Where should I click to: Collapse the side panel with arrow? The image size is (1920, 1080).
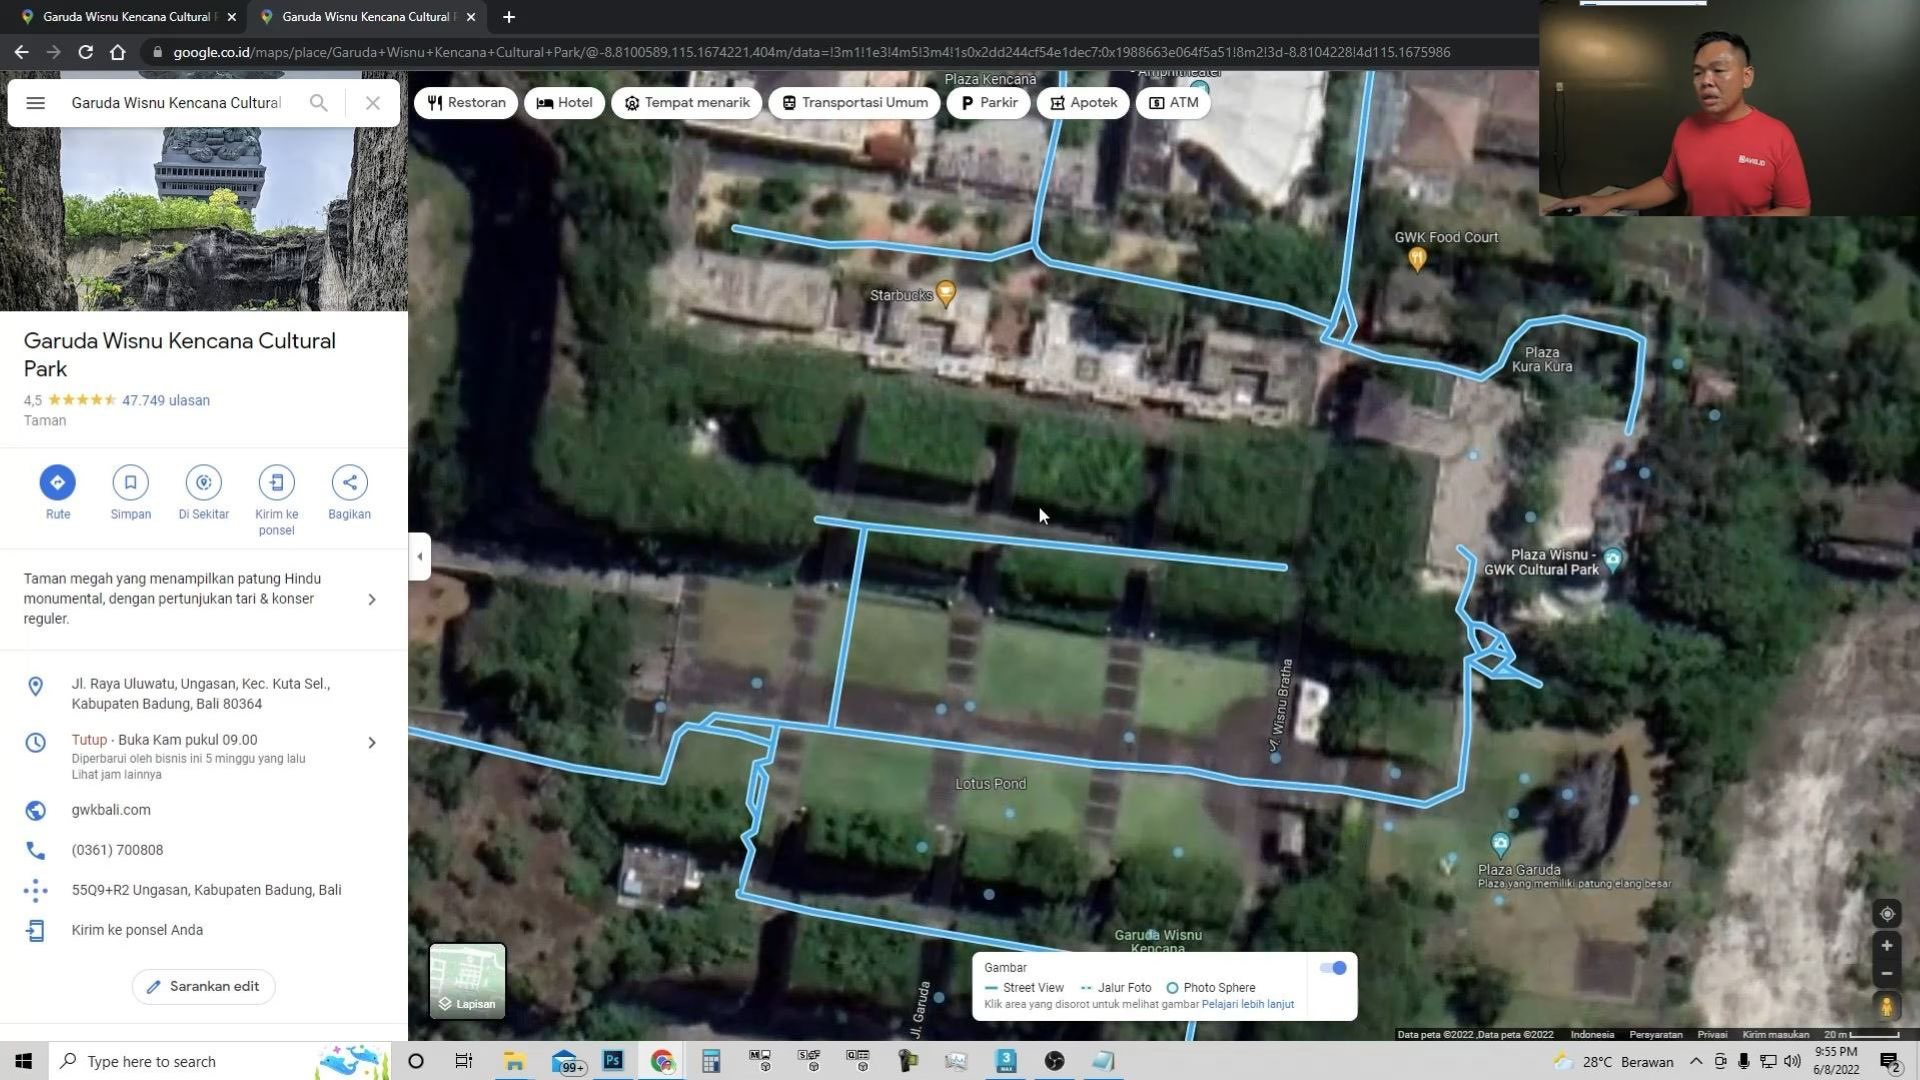click(x=420, y=556)
